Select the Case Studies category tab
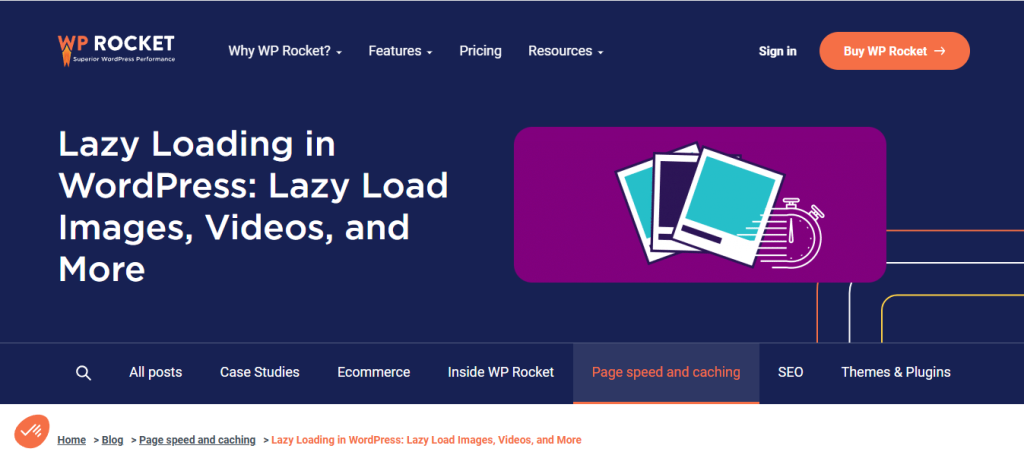The image size is (1024, 455). [x=259, y=373]
